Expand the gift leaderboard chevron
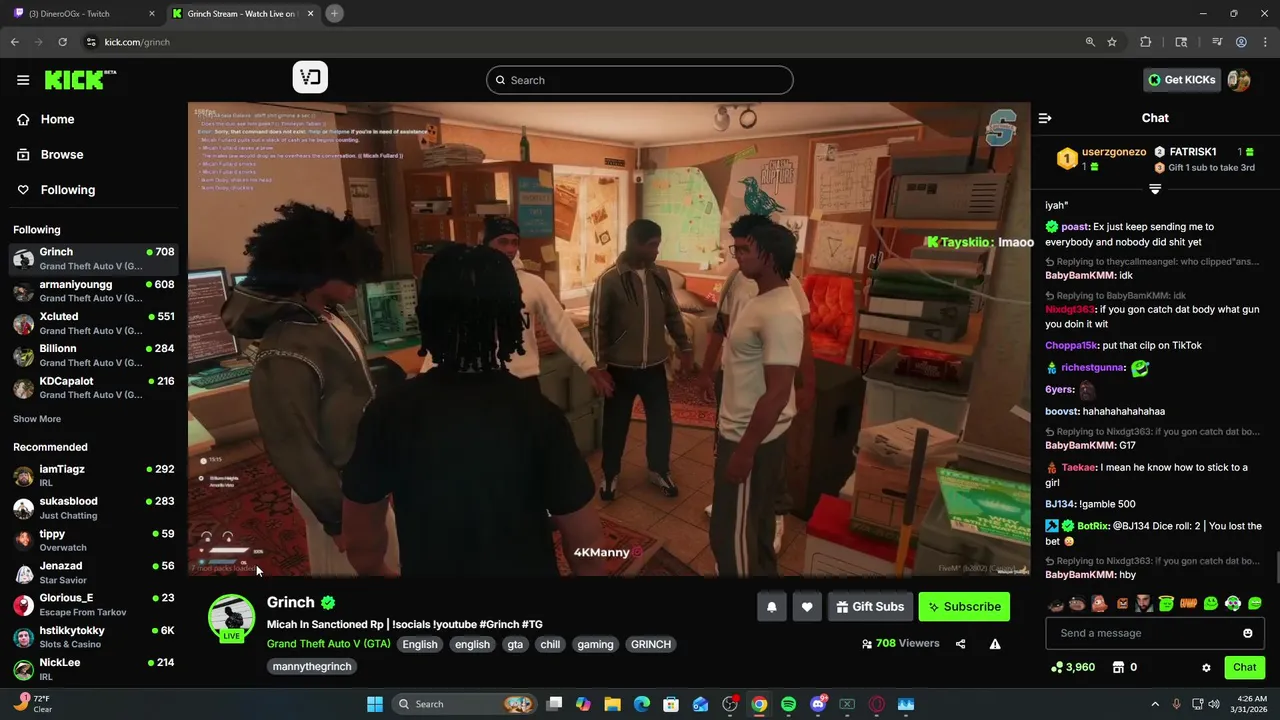Image resolution: width=1280 pixels, height=720 pixels. click(x=1155, y=188)
